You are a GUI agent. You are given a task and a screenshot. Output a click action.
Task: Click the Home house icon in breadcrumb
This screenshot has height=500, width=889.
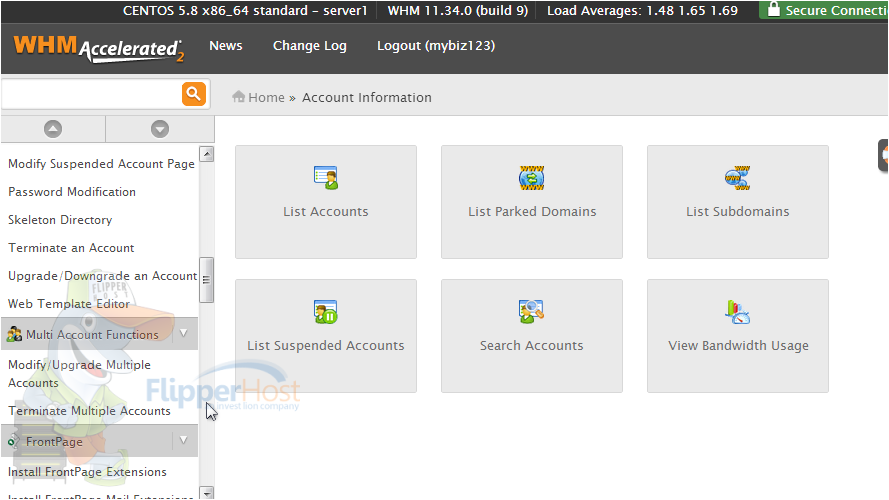coord(238,97)
